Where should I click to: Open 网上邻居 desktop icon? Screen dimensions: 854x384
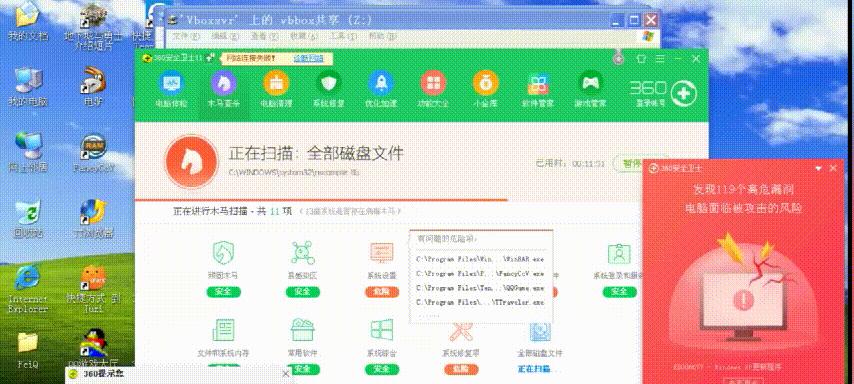pyautogui.click(x=27, y=153)
